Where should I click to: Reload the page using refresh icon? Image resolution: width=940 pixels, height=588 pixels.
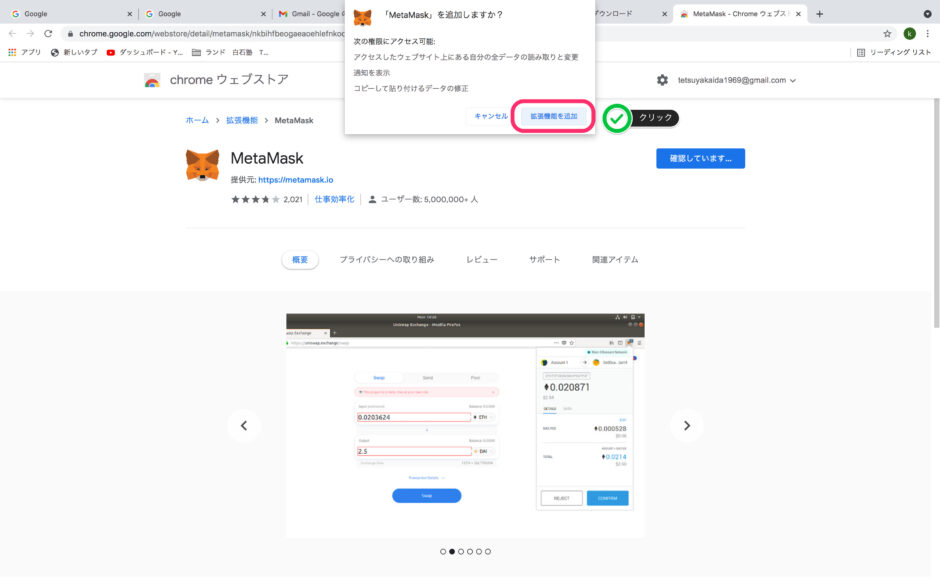coord(48,33)
